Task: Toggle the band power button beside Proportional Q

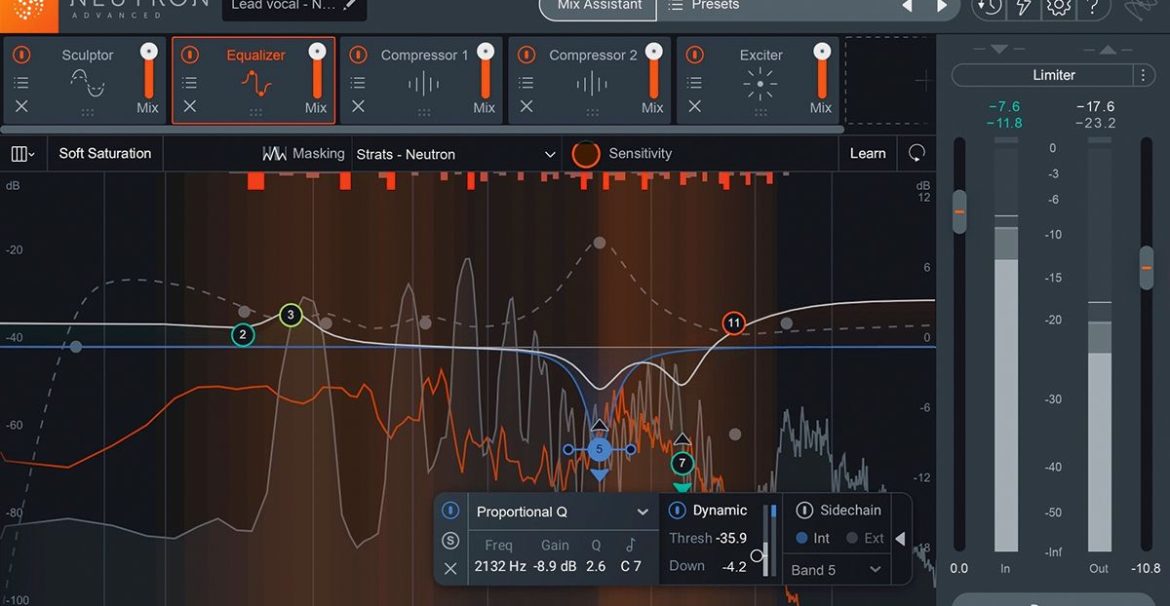Action: point(450,510)
